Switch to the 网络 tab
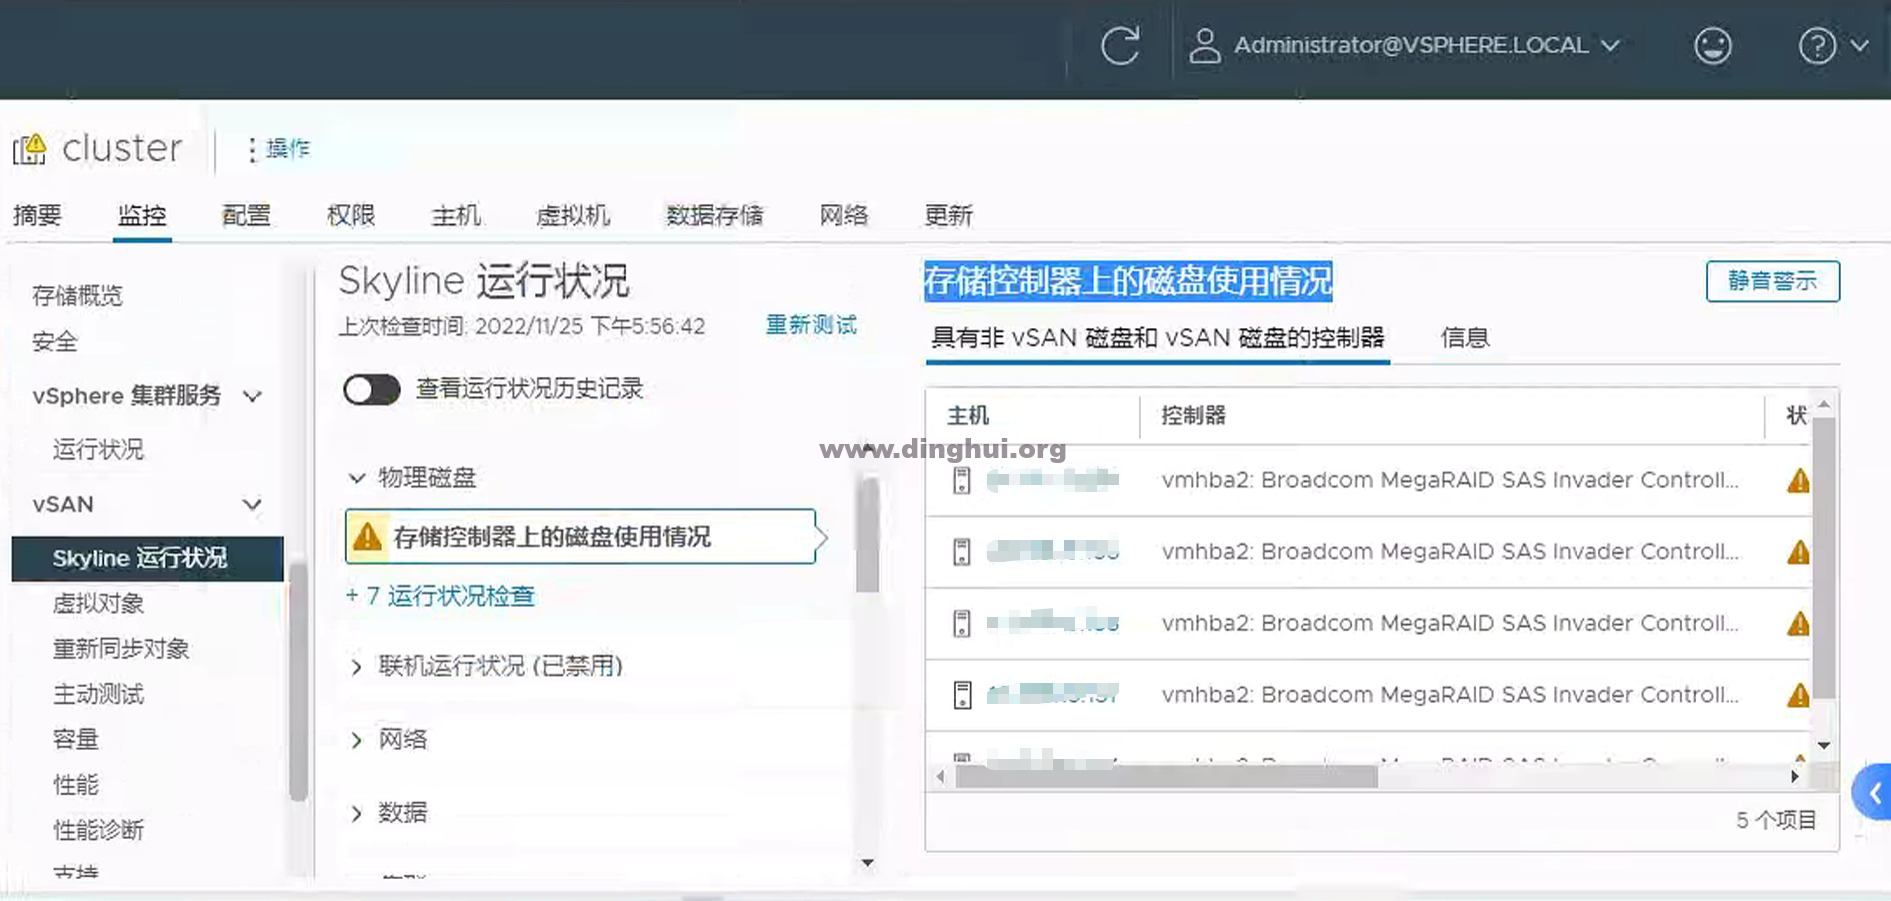Image resolution: width=1891 pixels, height=901 pixels. (844, 215)
